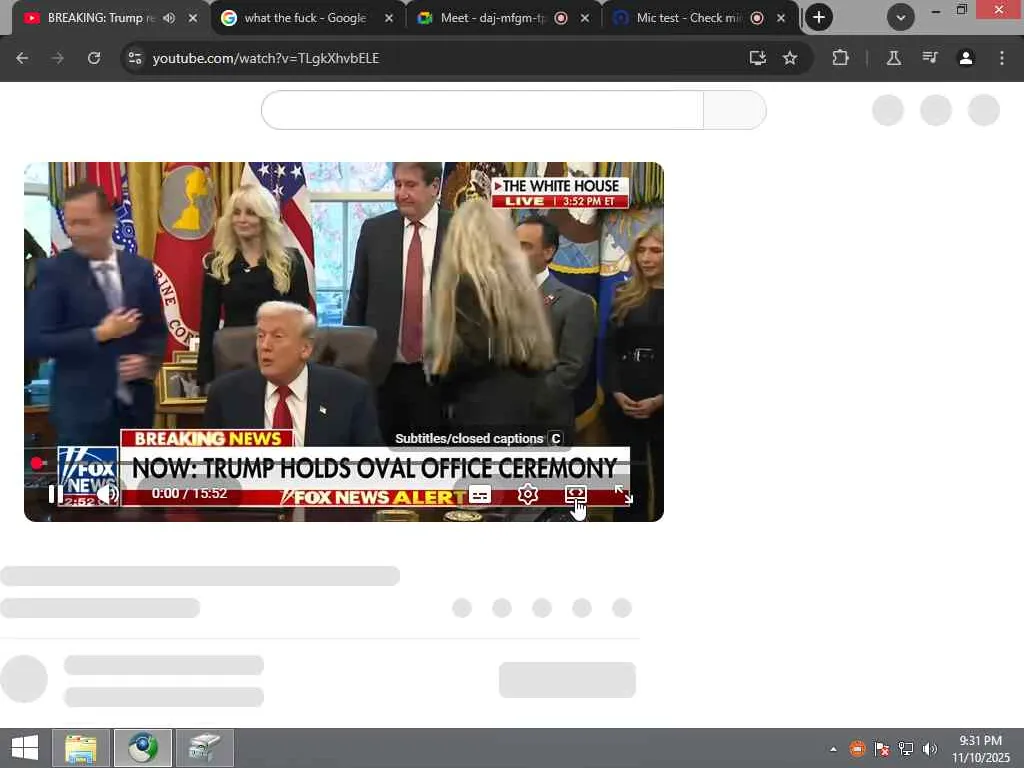This screenshot has height=768, width=1024.
Task: Click the address bar URL
Action: pyautogui.click(x=266, y=58)
